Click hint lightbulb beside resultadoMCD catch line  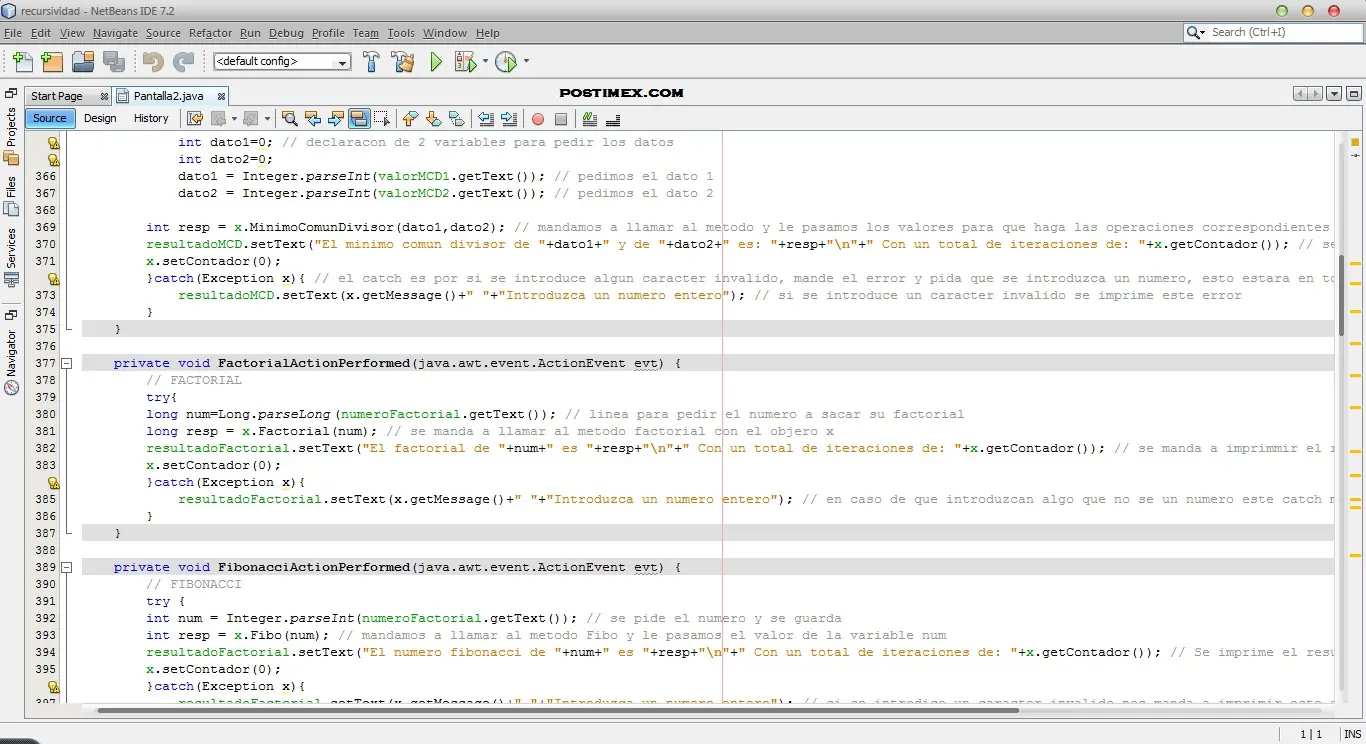click(x=54, y=279)
